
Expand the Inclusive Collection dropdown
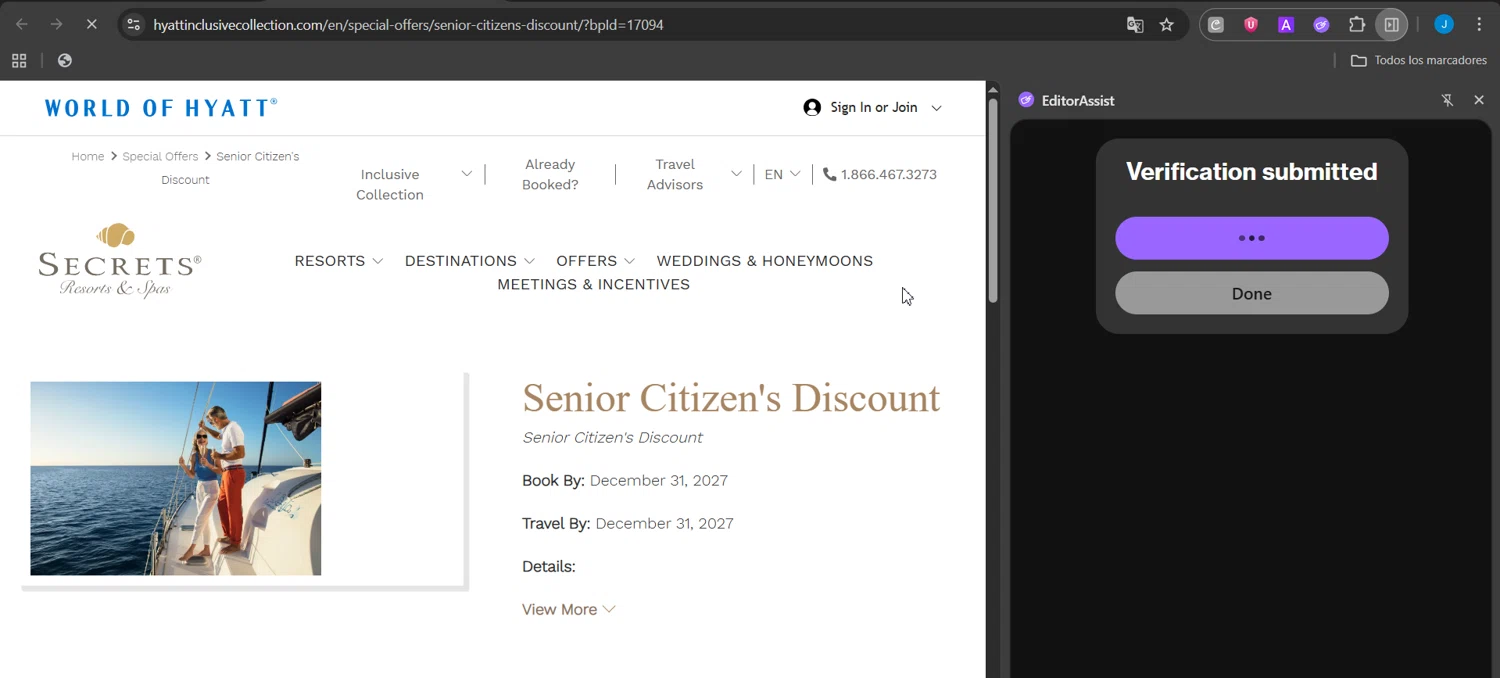(466, 174)
